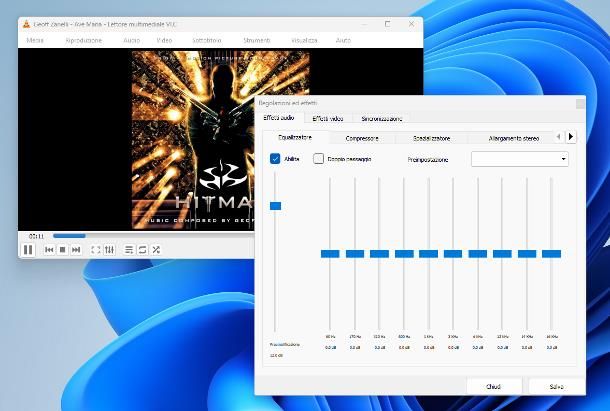This screenshot has width=610, height=411.
Task: Click the Preamplificazione label
Action: (285, 344)
